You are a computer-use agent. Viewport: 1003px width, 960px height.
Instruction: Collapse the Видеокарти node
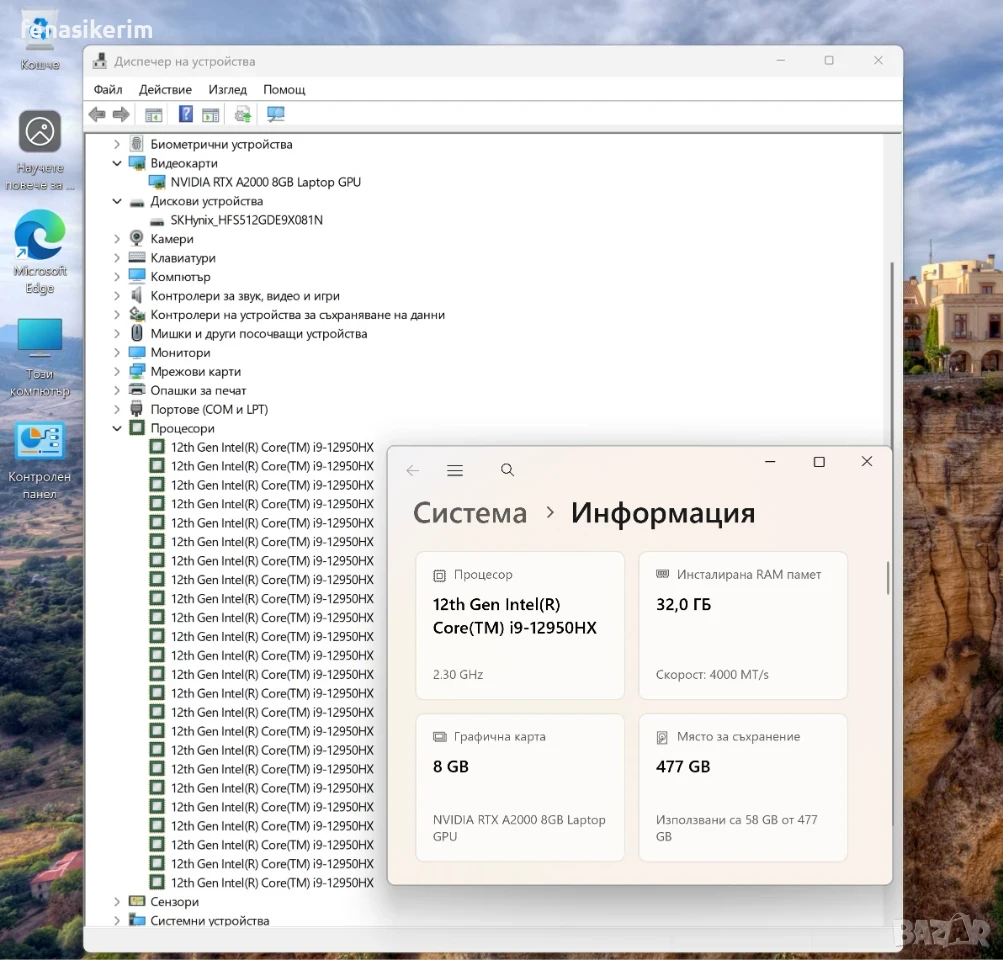coord(117,163)
